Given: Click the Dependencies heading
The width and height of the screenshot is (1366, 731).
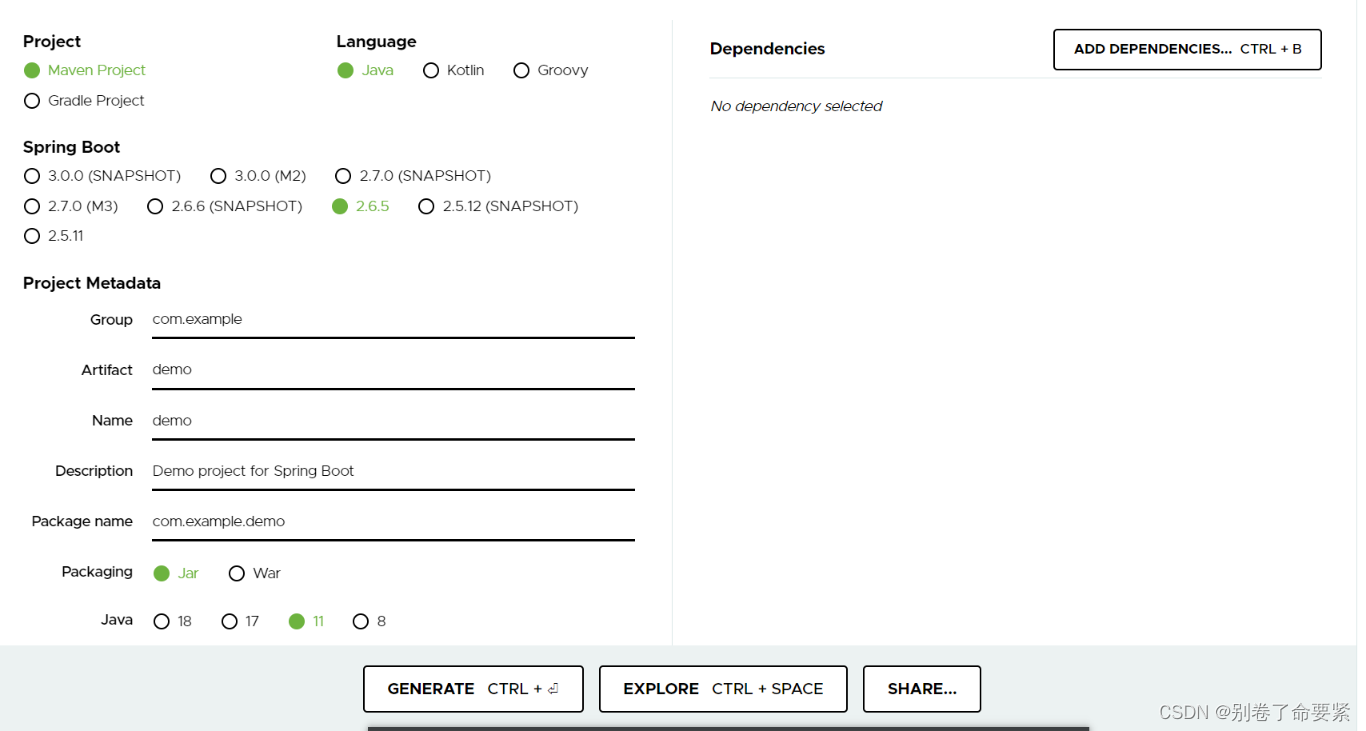Looking at the screenshot, I should [767, 49].
